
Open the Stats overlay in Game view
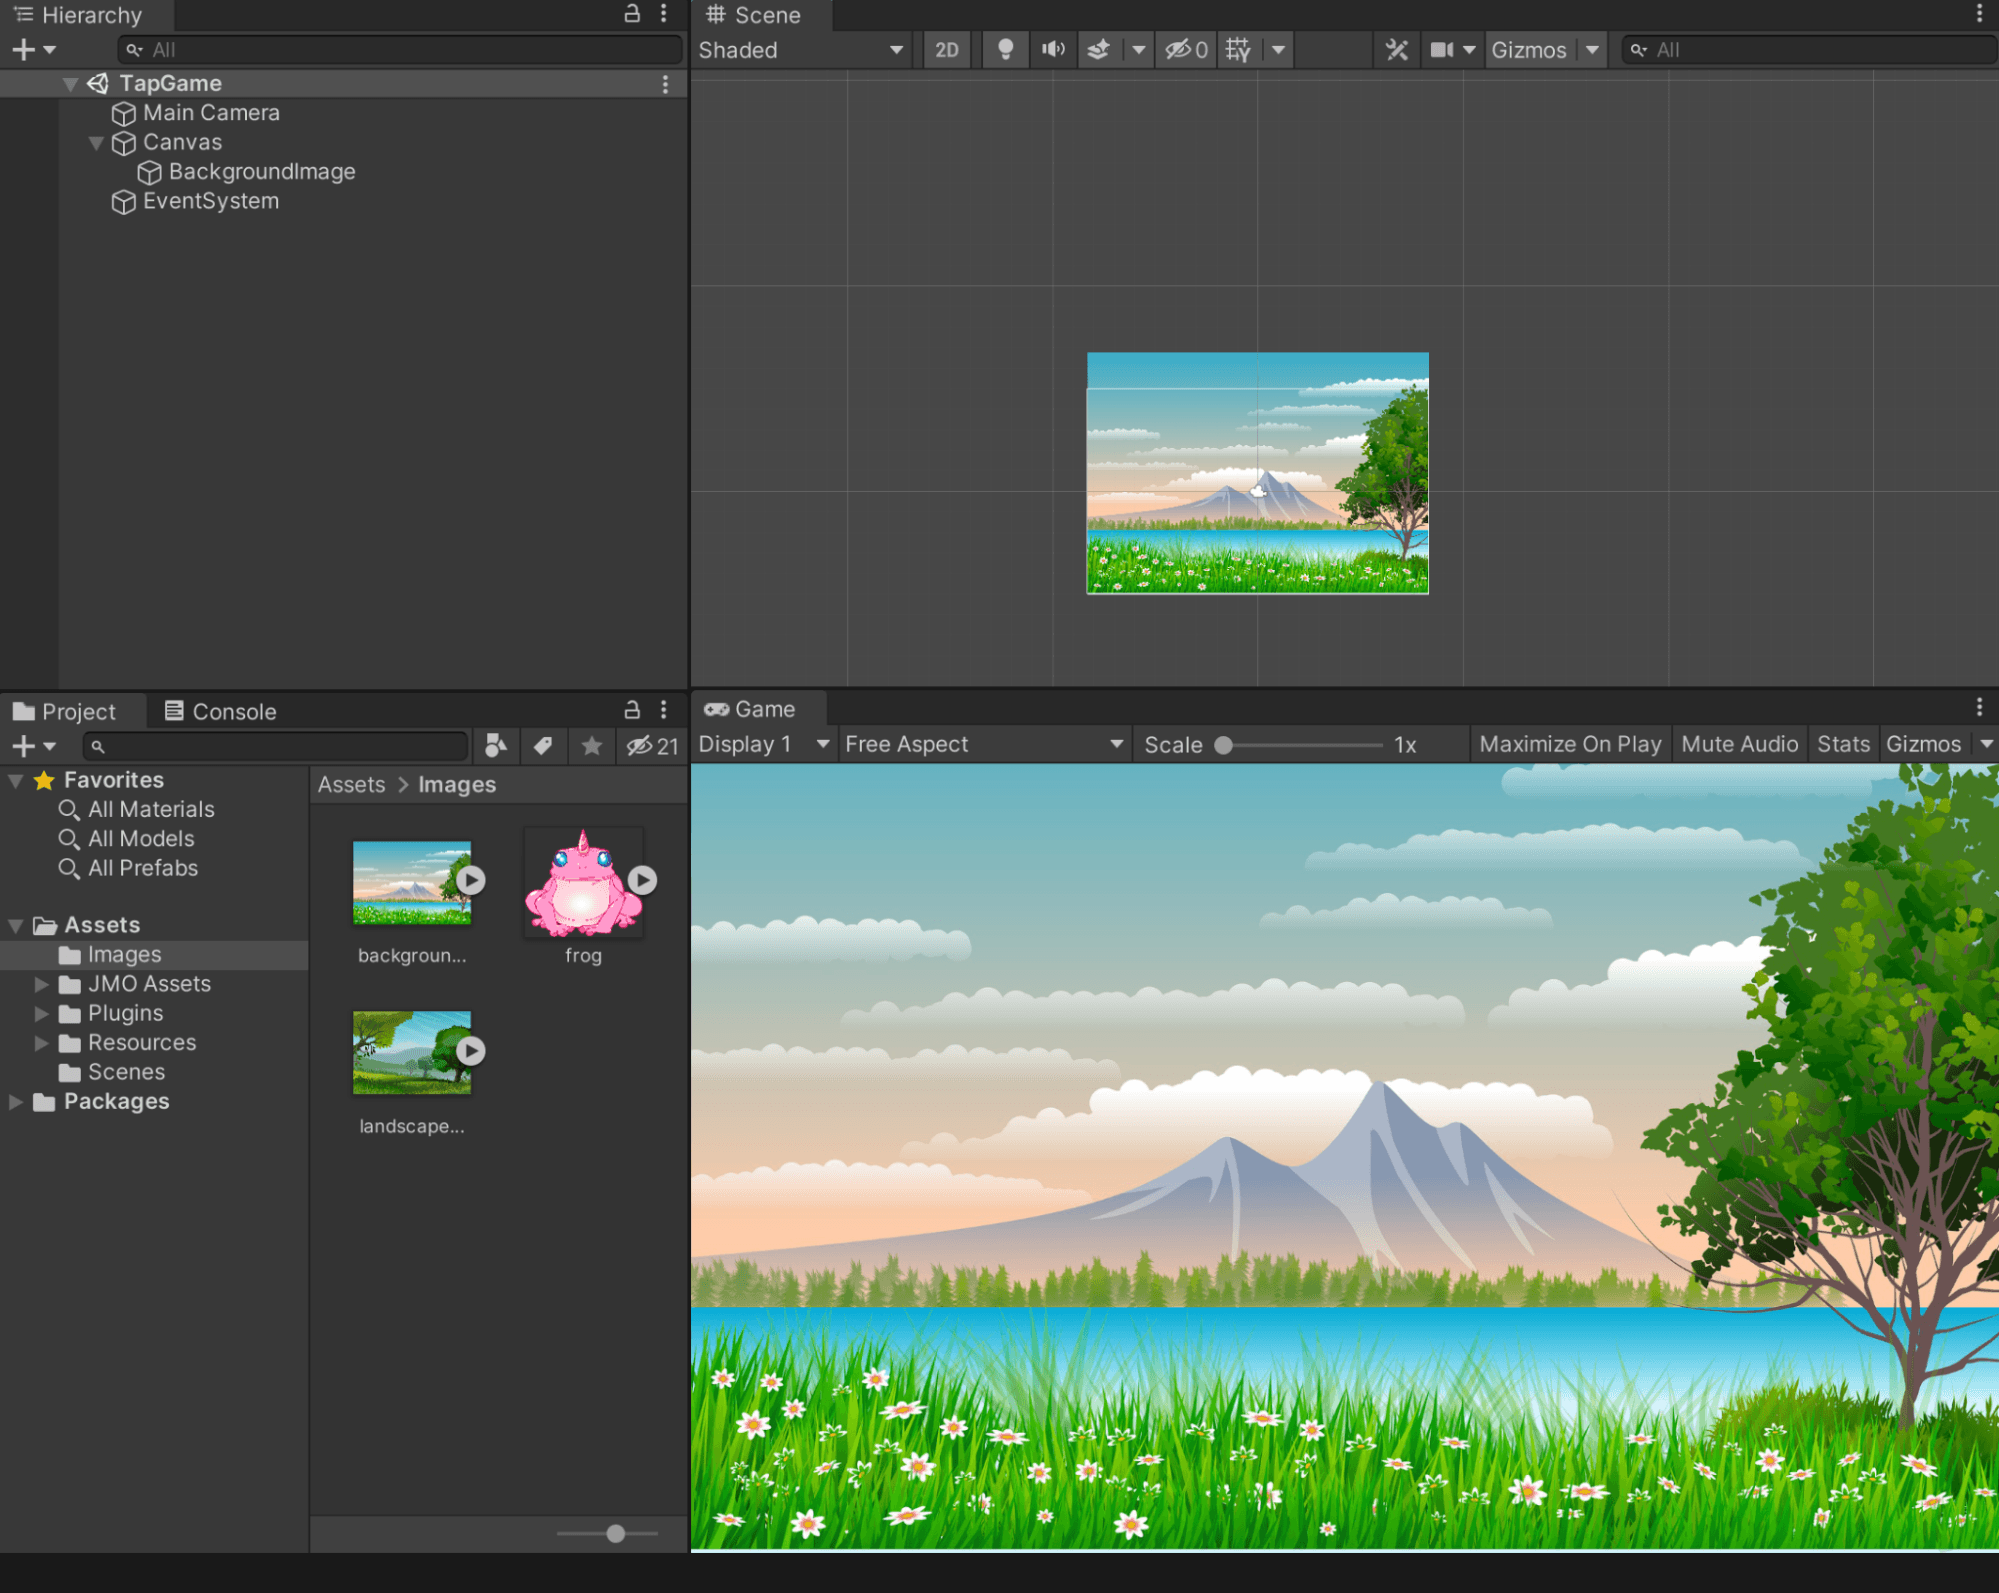pyautogui.click(x=1843, y=744)
